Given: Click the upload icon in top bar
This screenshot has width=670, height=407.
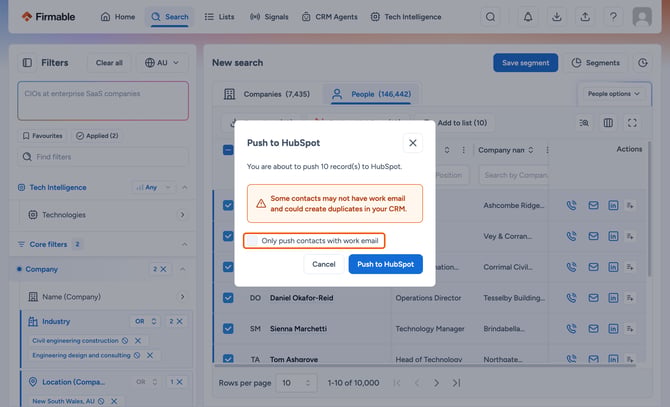Looking at the screenshot, I should 585,17.
